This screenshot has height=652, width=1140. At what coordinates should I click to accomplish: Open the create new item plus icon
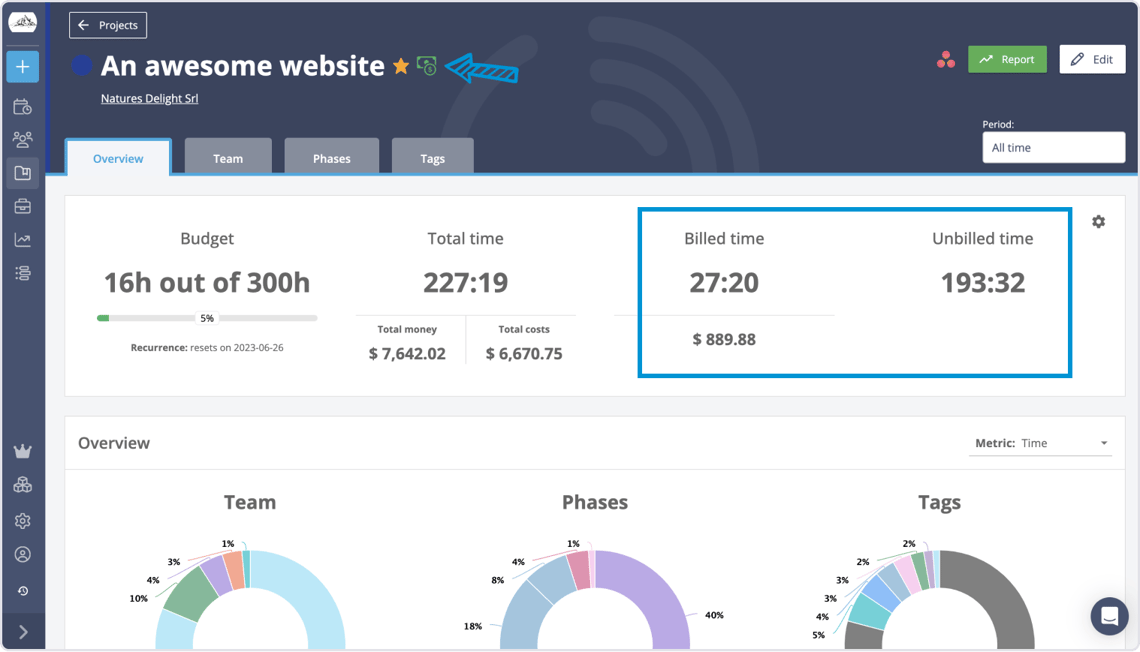[x=22, y=66]
